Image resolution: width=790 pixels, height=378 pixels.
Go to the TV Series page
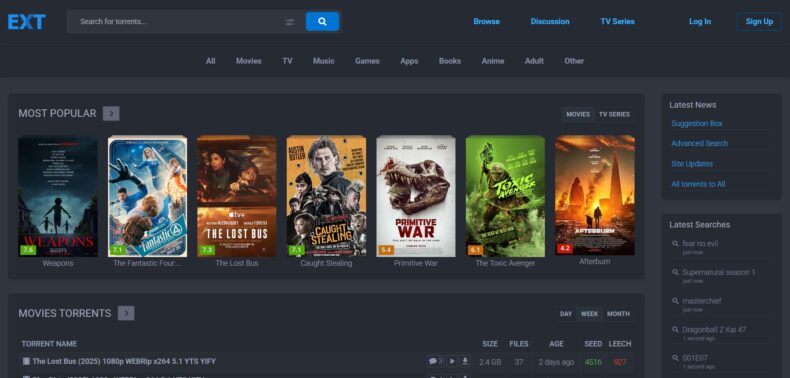tap(617, 21)
